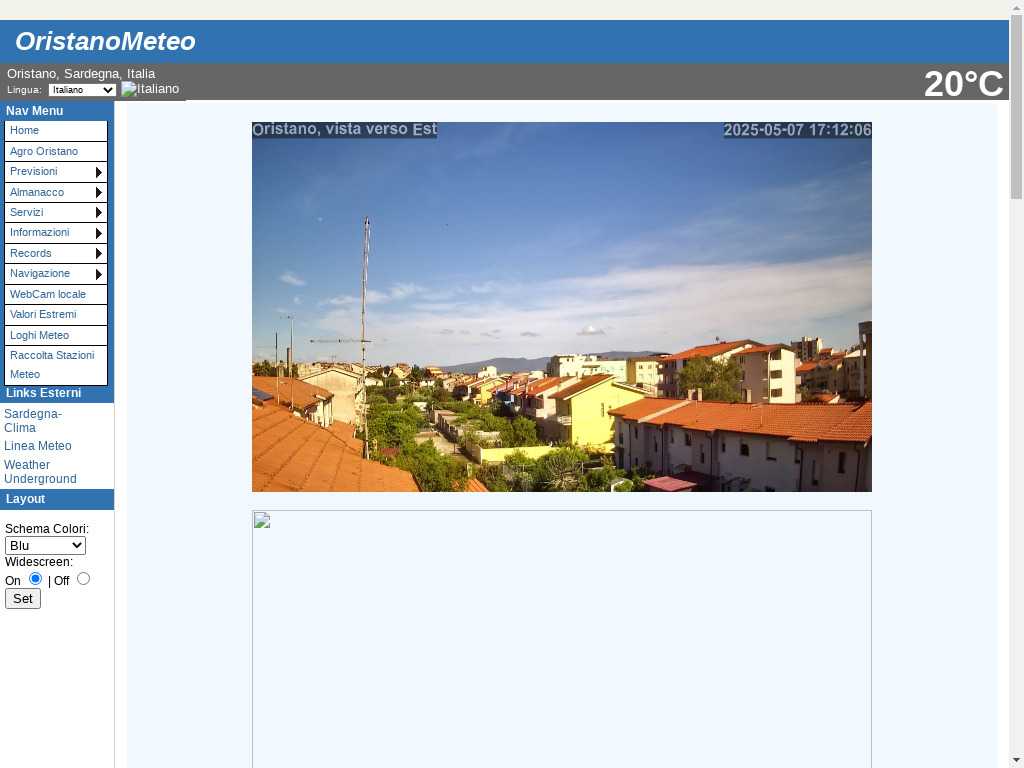Click the OristanoMeteo site title
The height and width of the screenshot is (768, 1024).
click(105, 41)
